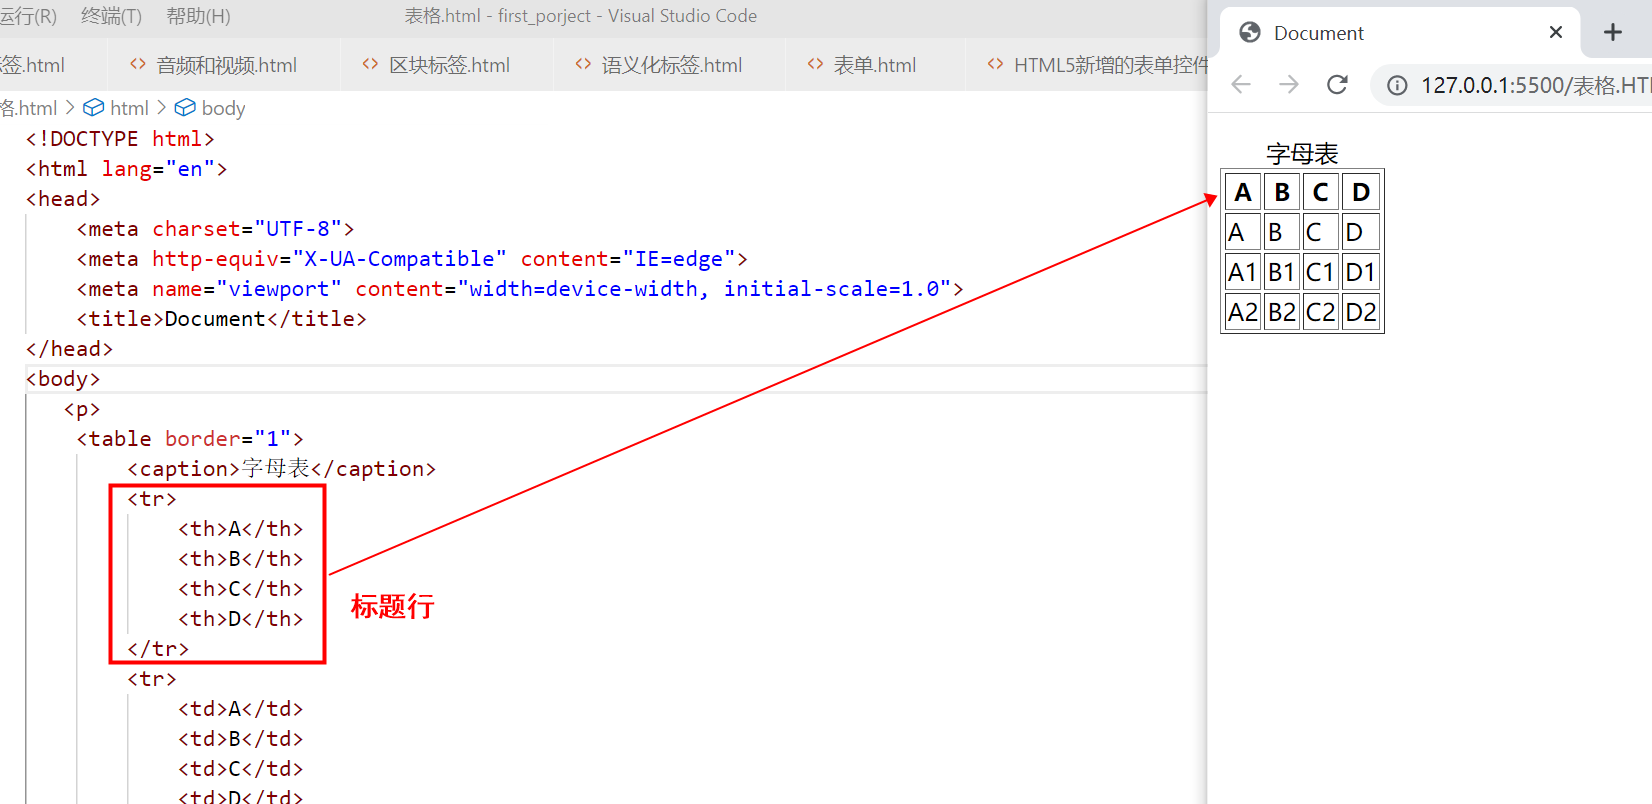Open the 帮助(H) menu
The image size is (1652, 804).
[198, 16]
